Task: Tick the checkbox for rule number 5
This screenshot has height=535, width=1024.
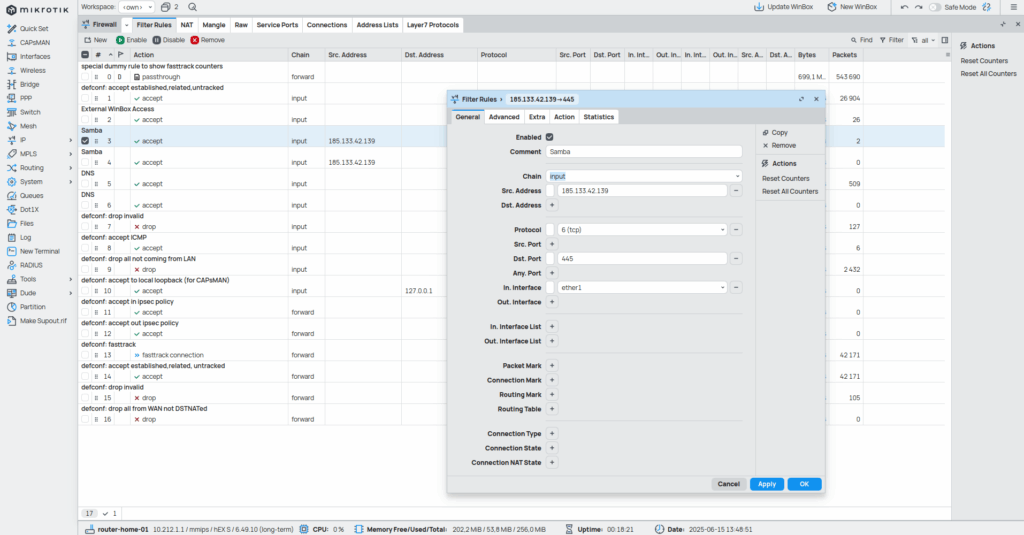Action: [85, 184]
